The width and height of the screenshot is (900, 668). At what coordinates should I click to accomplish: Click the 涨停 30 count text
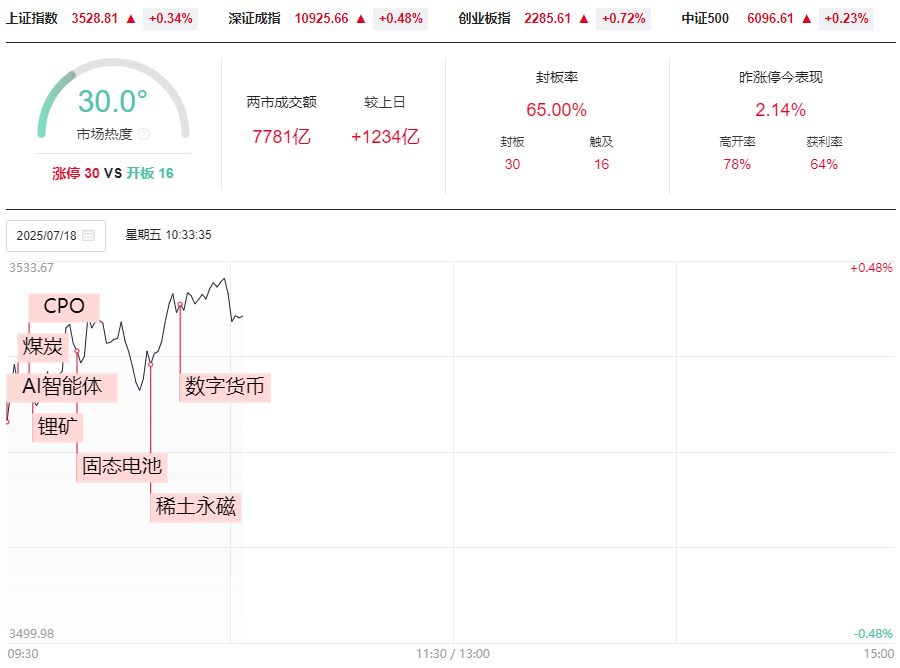[x=76, y=173]
